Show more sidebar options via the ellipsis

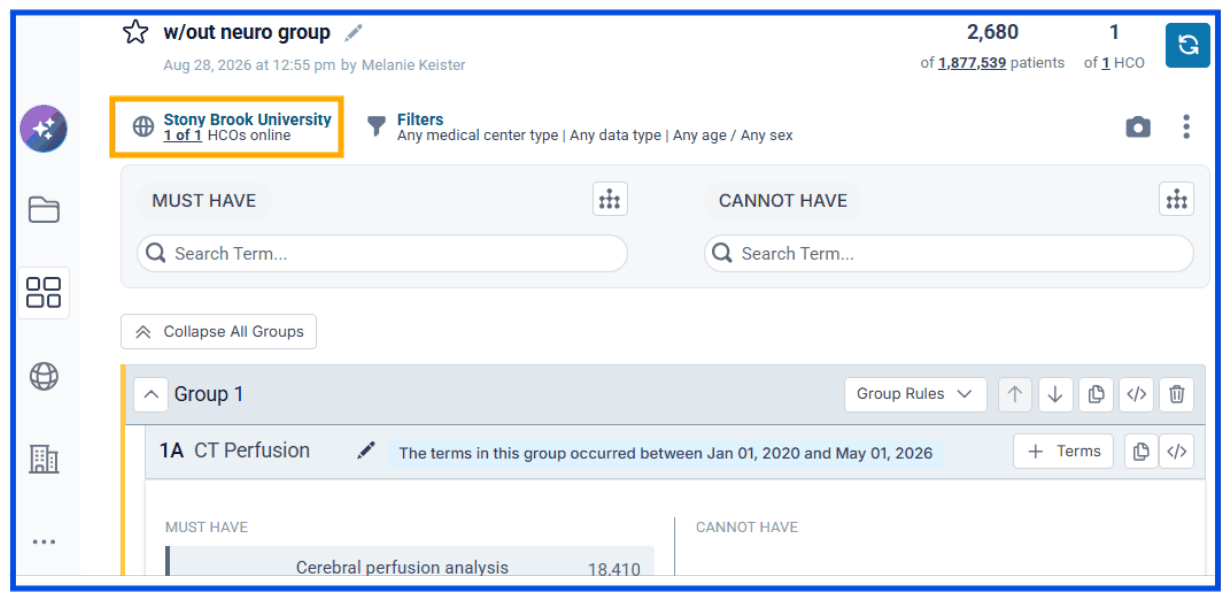pyautogui.click(x=44, y=542)
